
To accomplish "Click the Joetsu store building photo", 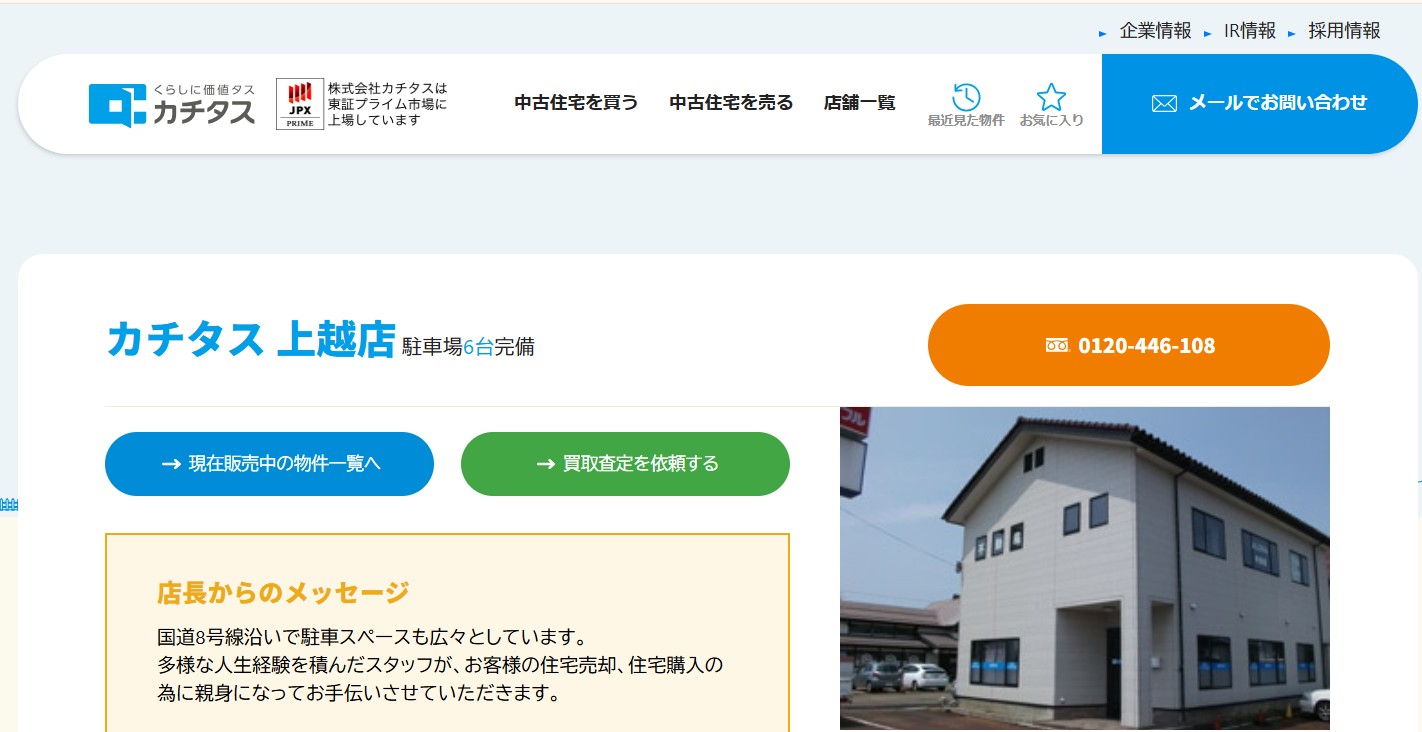I will pyautogui.click(x=1085, y=568).
